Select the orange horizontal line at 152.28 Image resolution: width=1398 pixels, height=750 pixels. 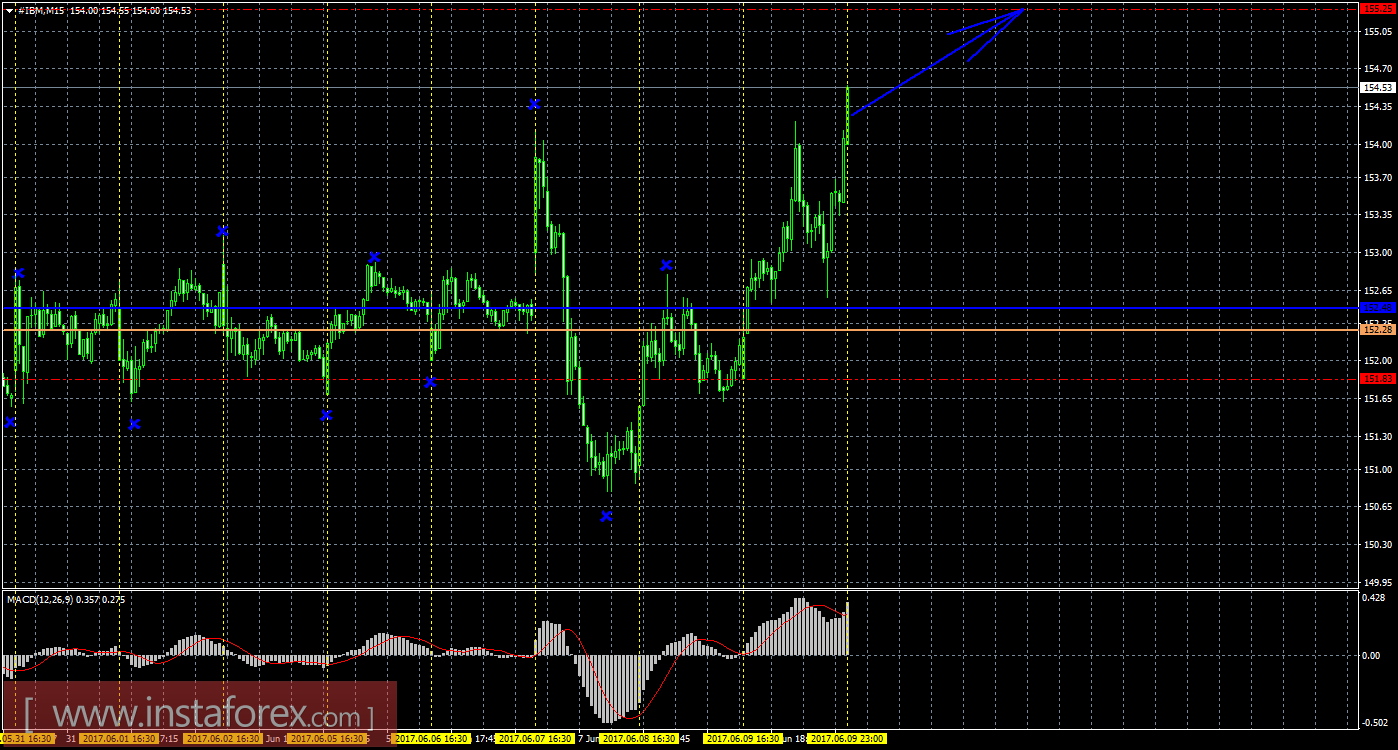point(680,329)
